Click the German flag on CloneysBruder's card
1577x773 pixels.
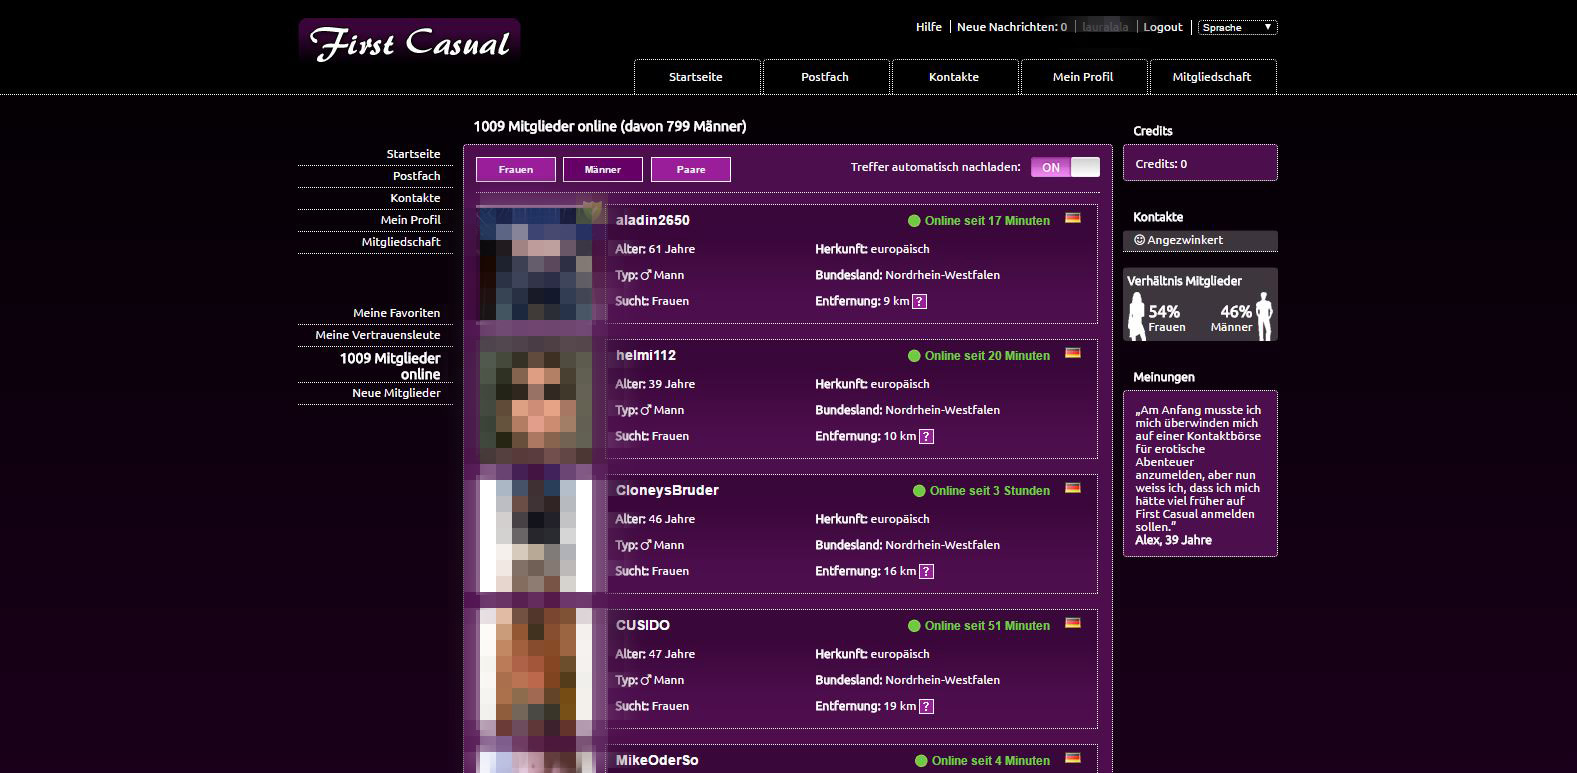point(1073,488)
